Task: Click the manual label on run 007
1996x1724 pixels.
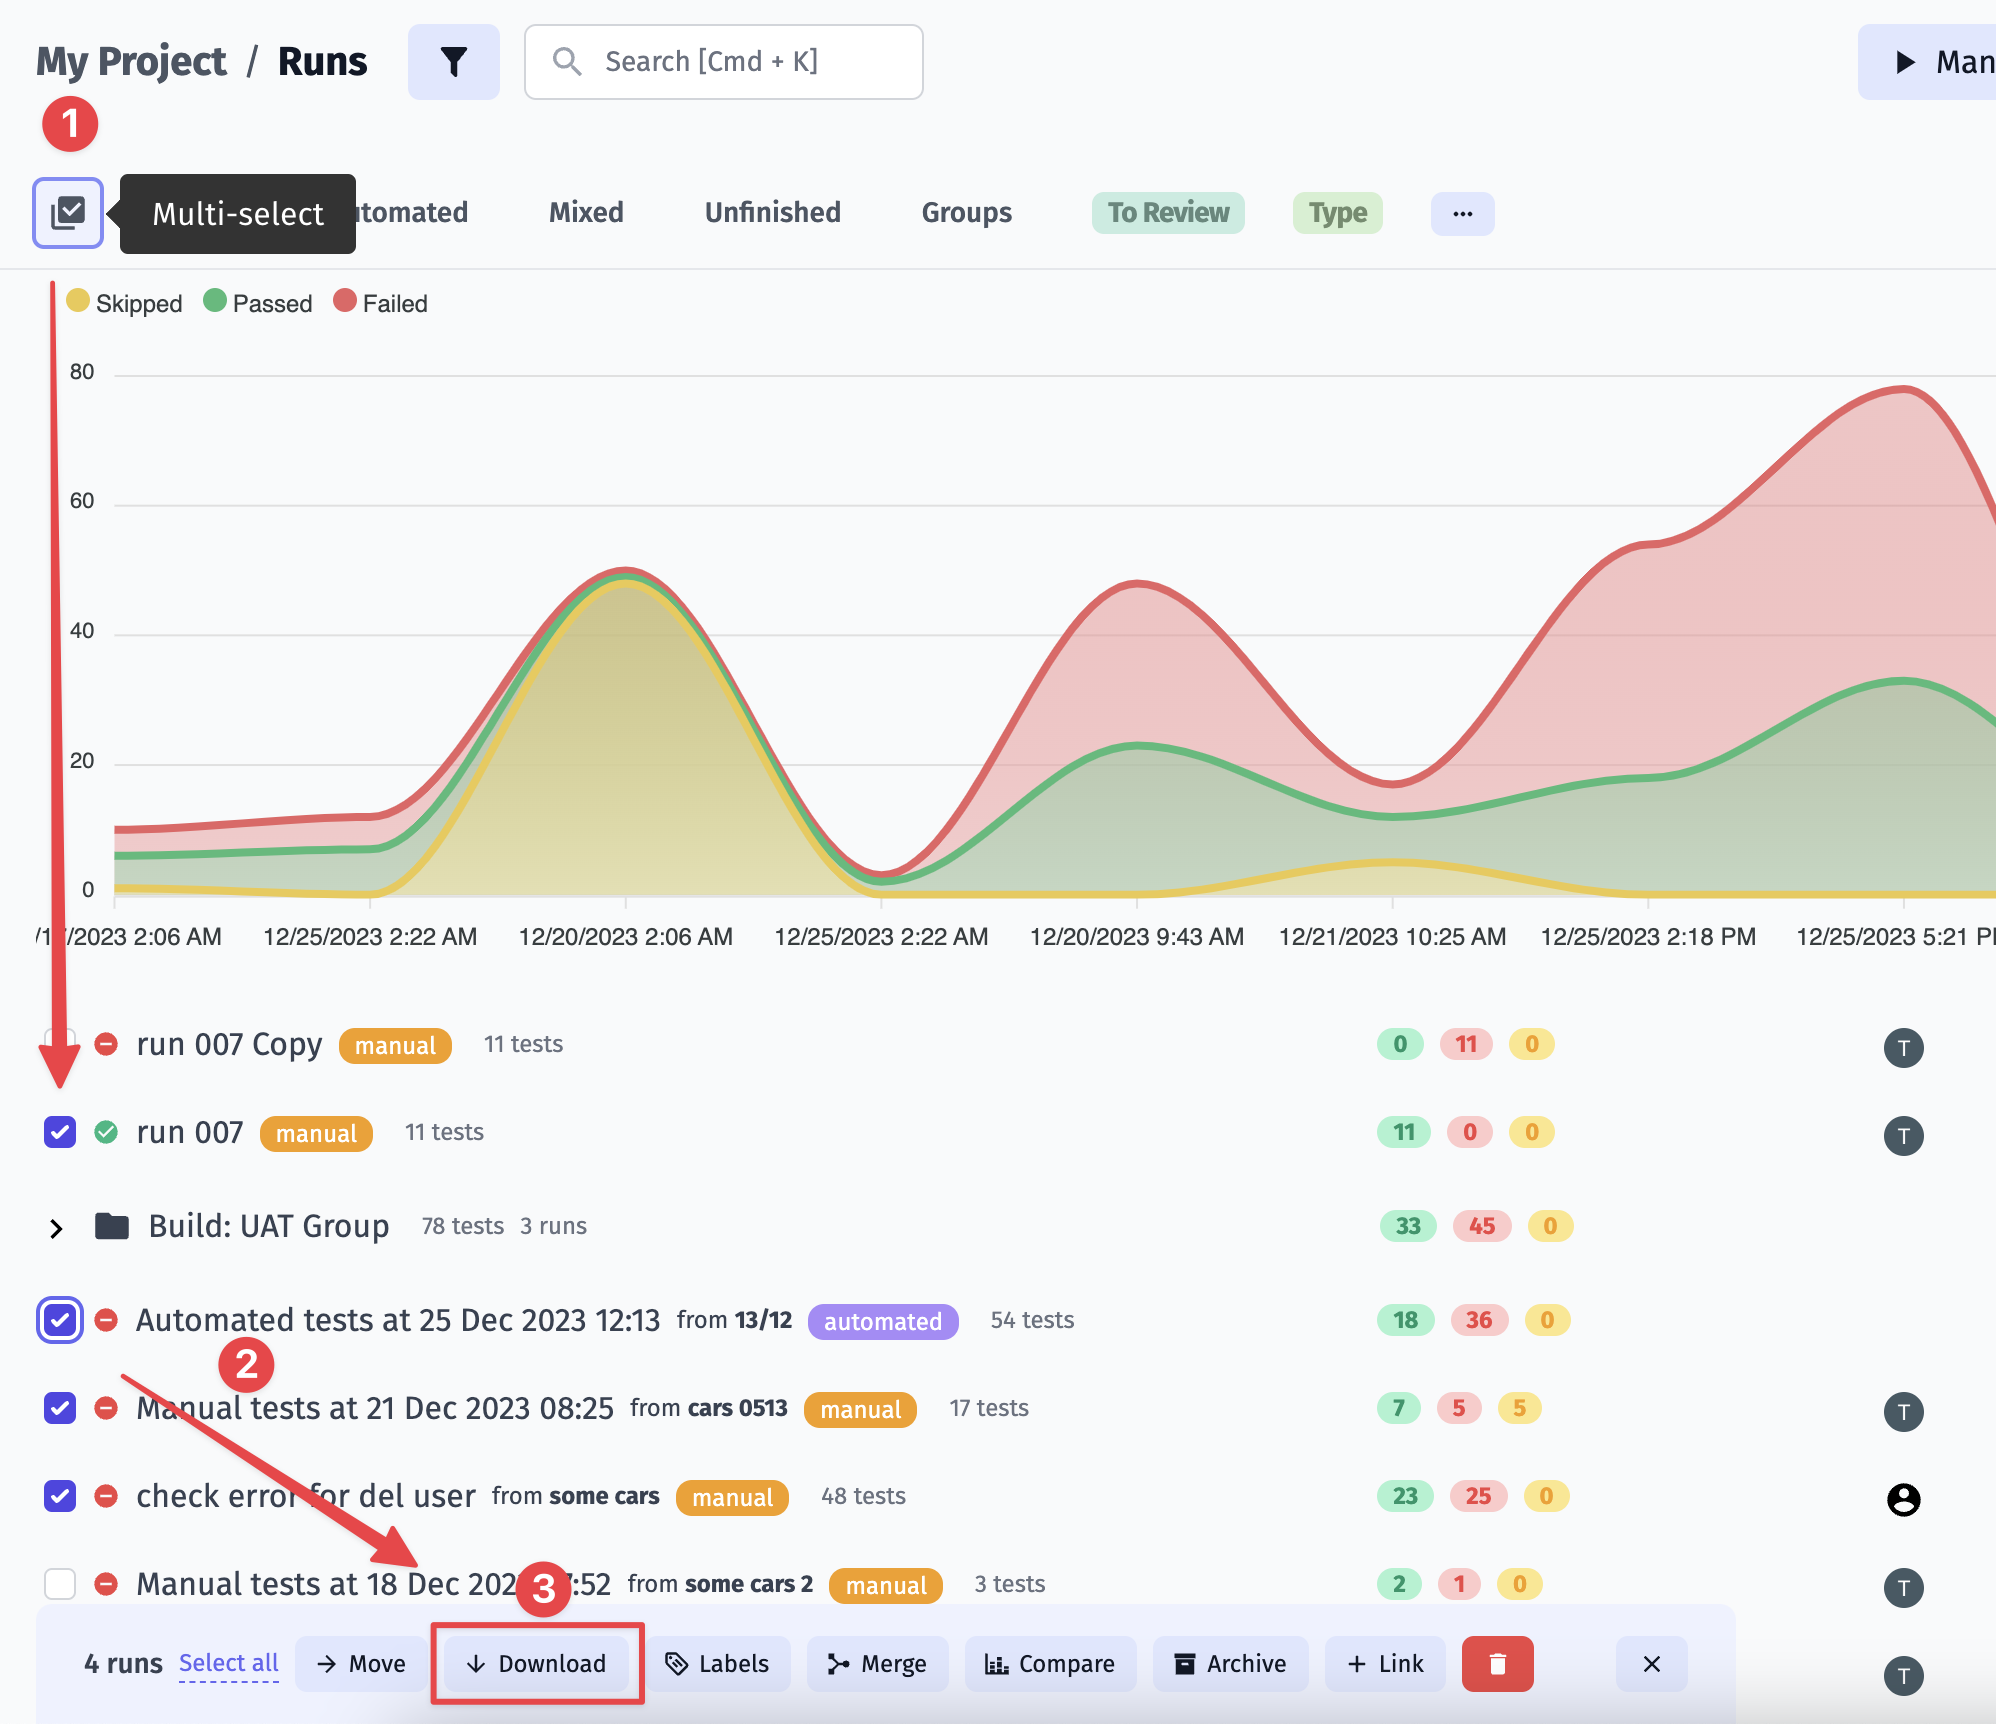Action: click(x=316, y=1133)
